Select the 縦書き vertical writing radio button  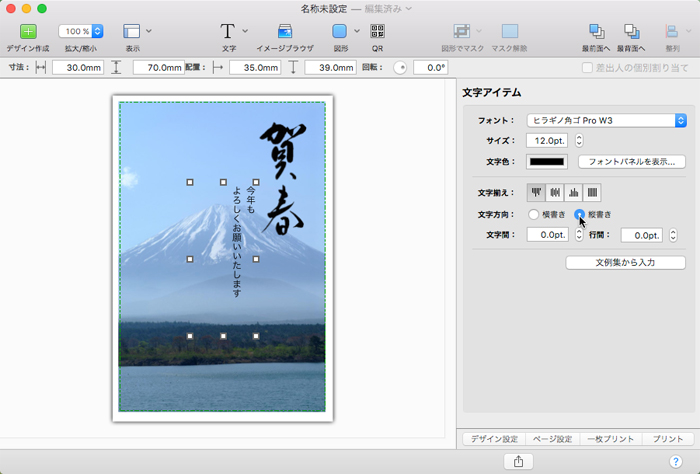point(580,214)
